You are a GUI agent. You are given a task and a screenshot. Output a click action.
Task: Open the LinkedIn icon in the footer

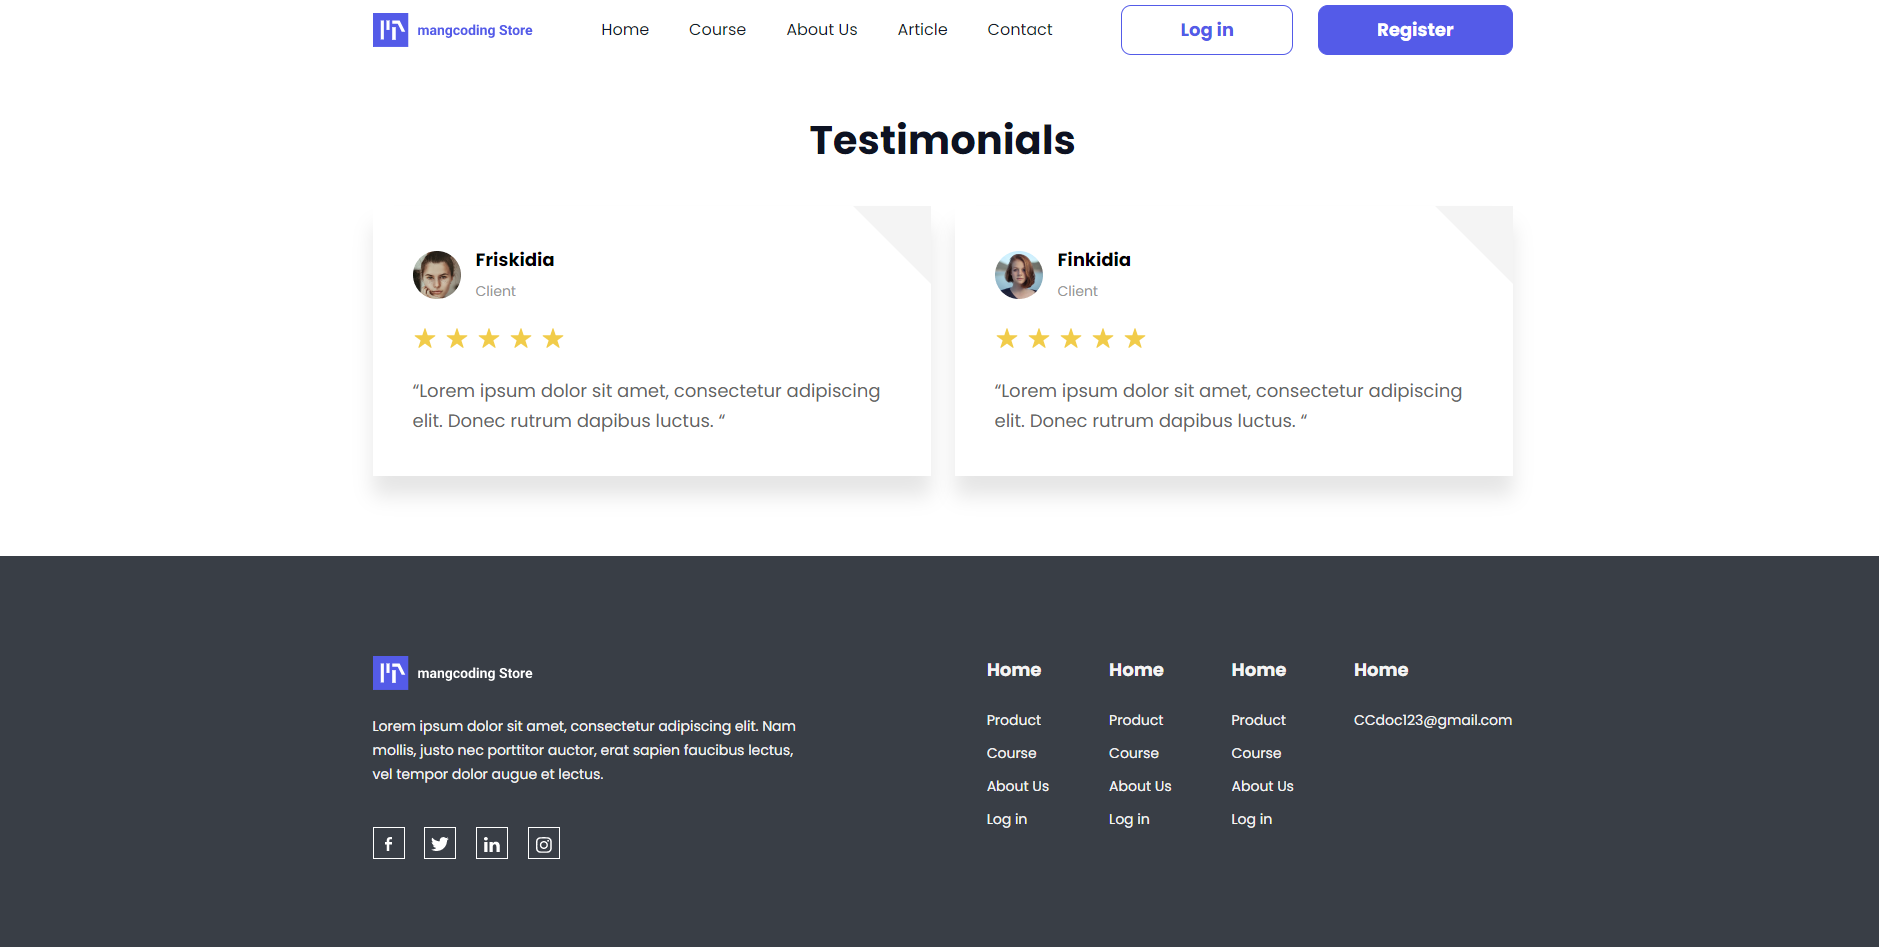492,843
